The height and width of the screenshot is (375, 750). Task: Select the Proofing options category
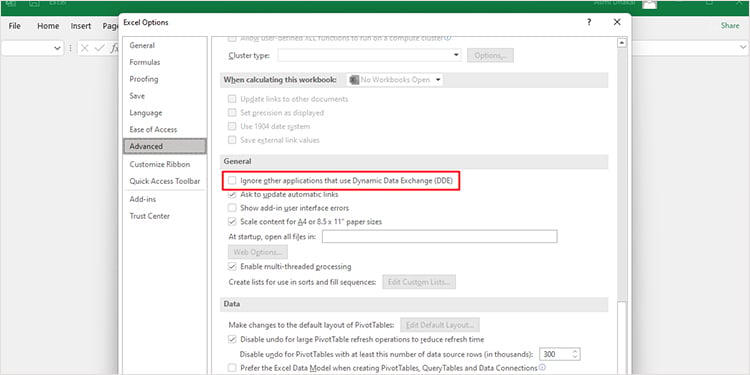144,79
